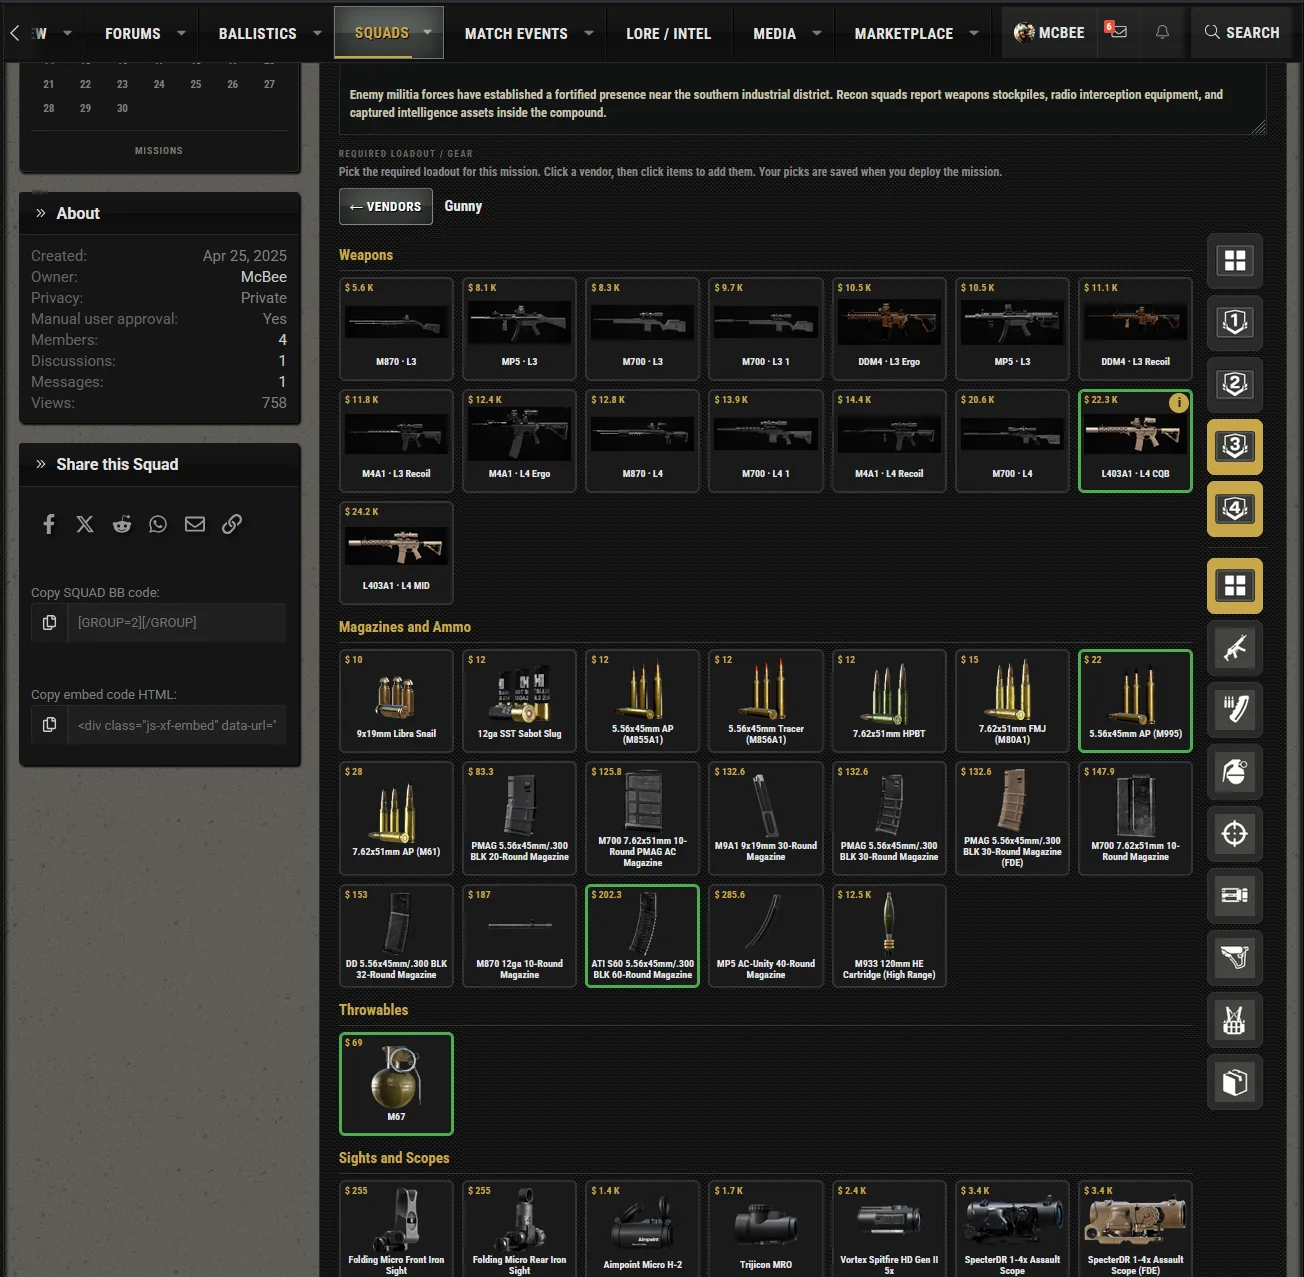Select the all-categories grid filter

[1235, 586]
